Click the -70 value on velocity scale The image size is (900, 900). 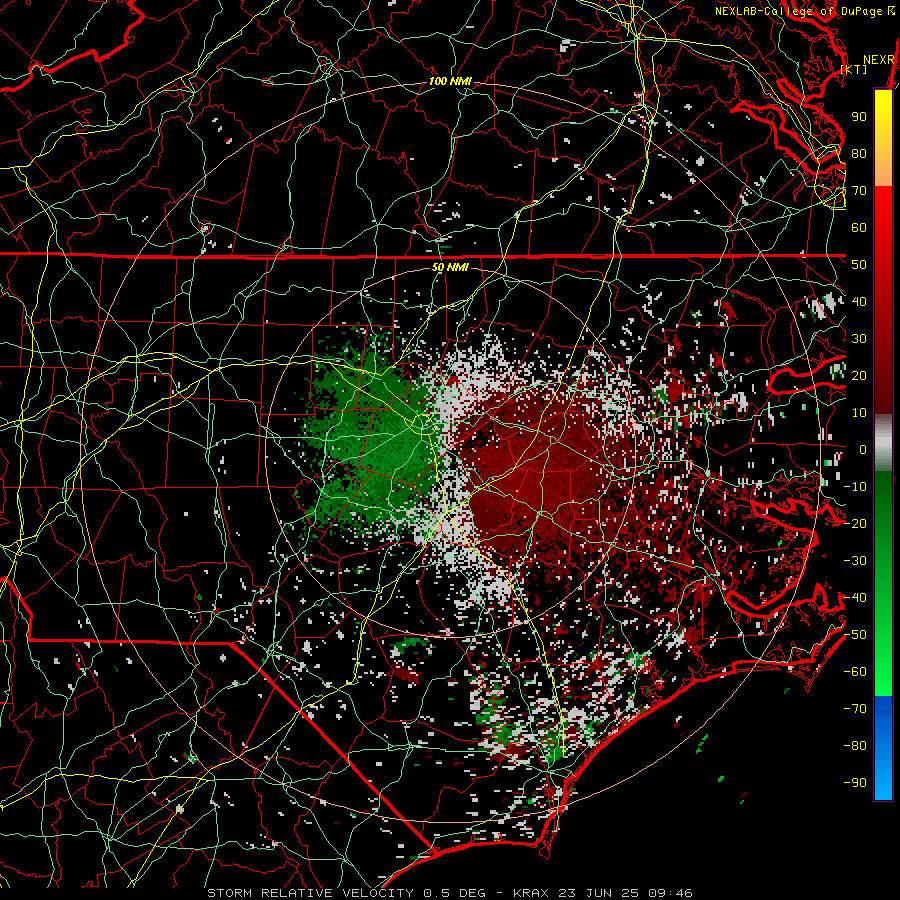tap(855, 709)
